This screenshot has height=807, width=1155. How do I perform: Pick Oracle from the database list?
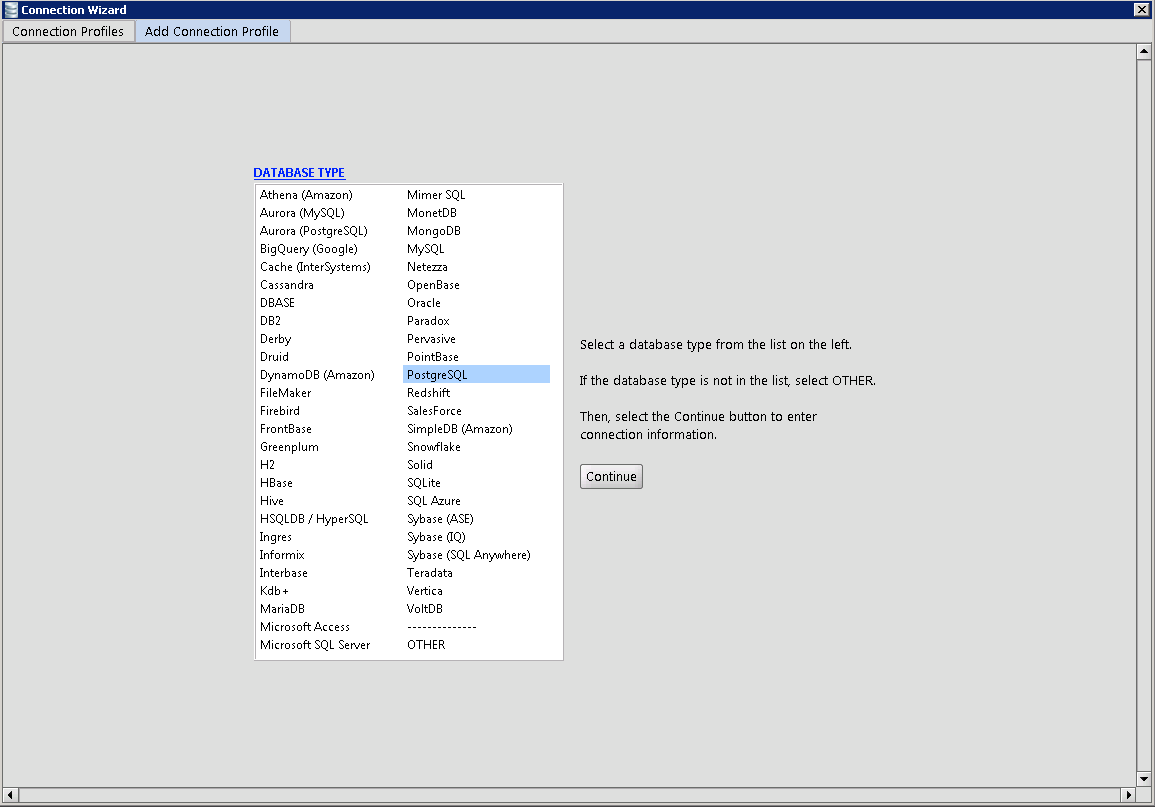(x=424, y=303)
